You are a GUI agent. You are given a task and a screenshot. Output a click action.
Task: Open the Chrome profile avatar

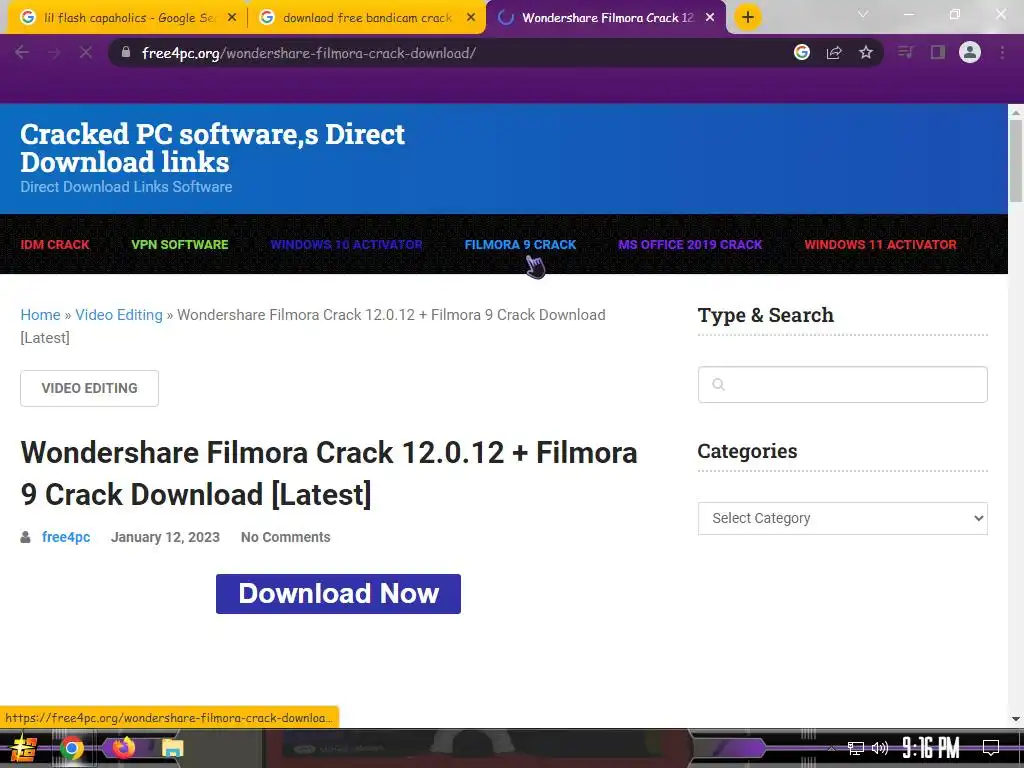point(970,52)
